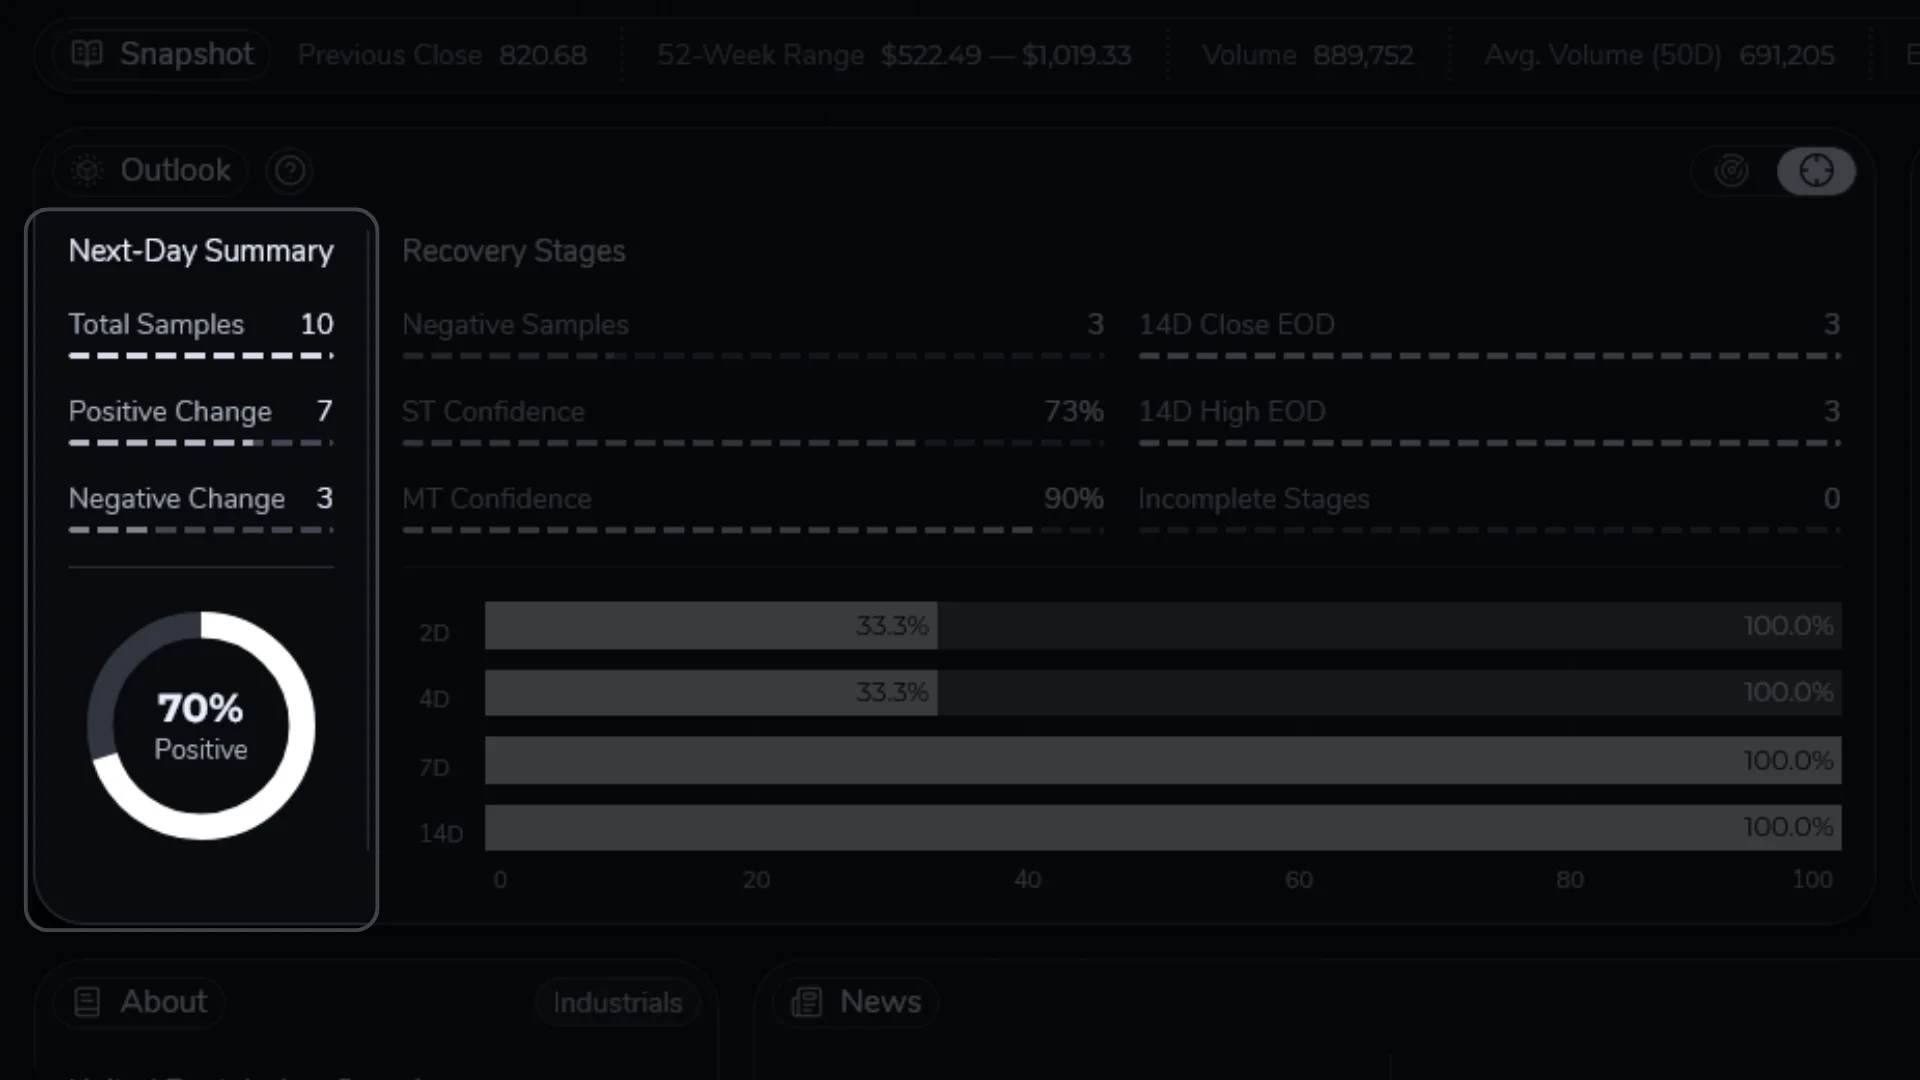Image resolution: width=1920 pixels, height=1080 pixels.
Task: Click the 2D recovery stage bar
Action: tap(711, 626)
